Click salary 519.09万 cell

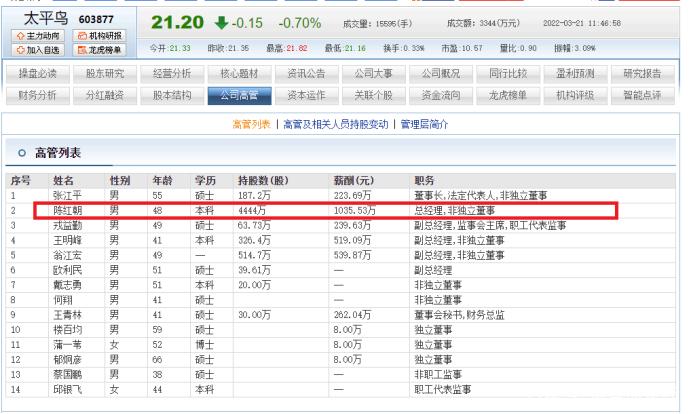(x=353, y=240)
